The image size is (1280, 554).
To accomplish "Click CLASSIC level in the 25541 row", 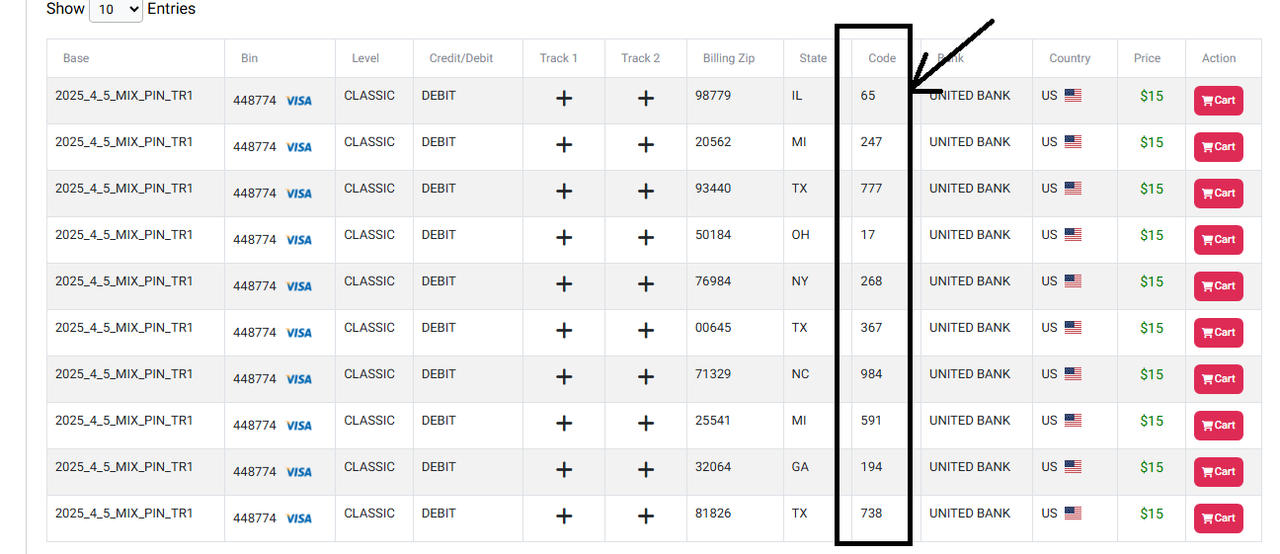I will click(x=369, y=421).
